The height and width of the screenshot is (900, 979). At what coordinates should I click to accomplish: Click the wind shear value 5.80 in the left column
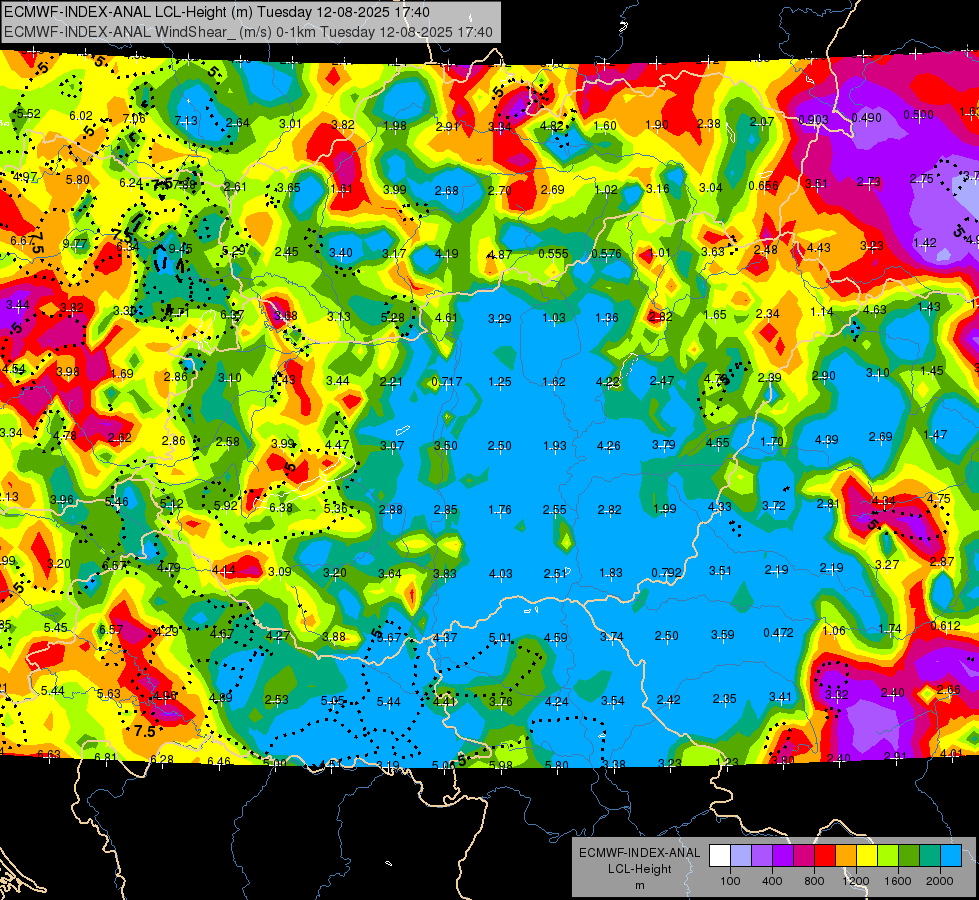click(77, 180)
